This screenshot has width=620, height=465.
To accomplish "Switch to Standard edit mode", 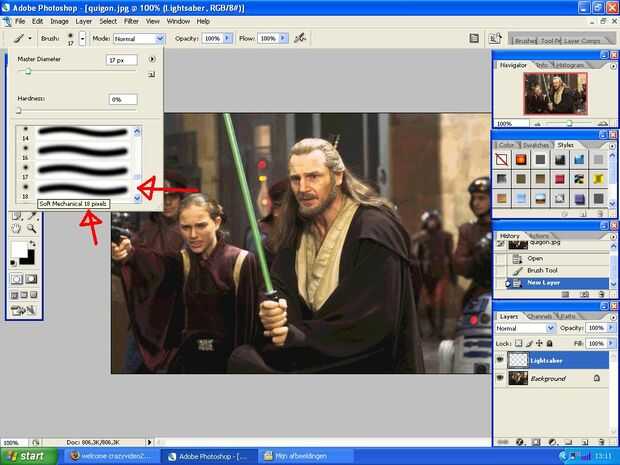I will pyautogui.click(x=17, y=280).
